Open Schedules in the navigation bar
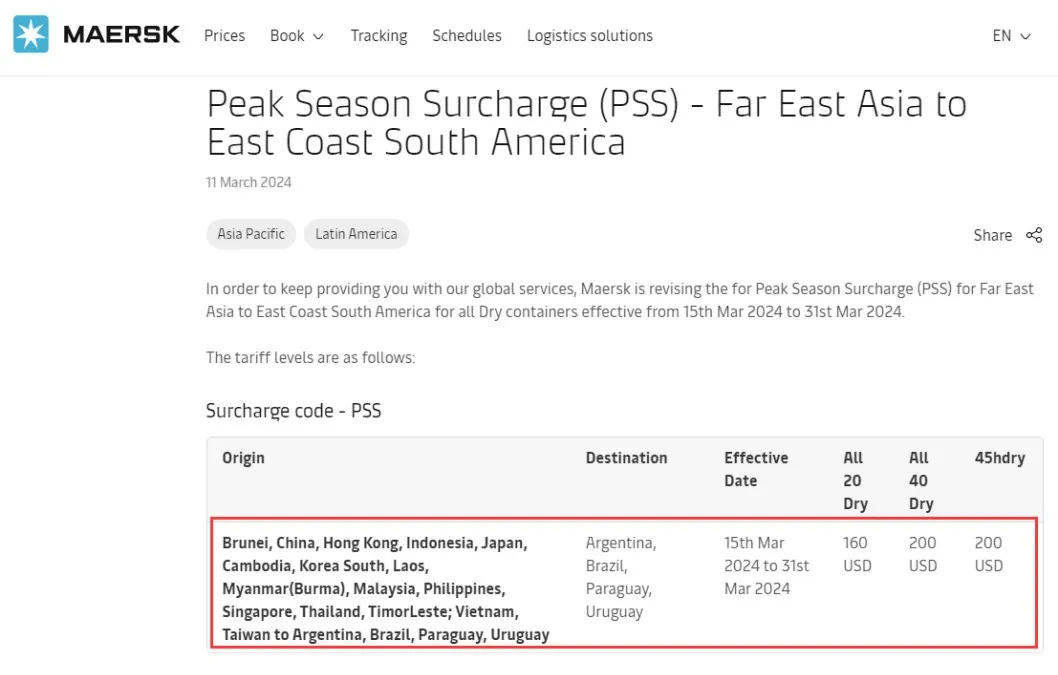This screenshot has height=675, width=1058. click(467, 36)
